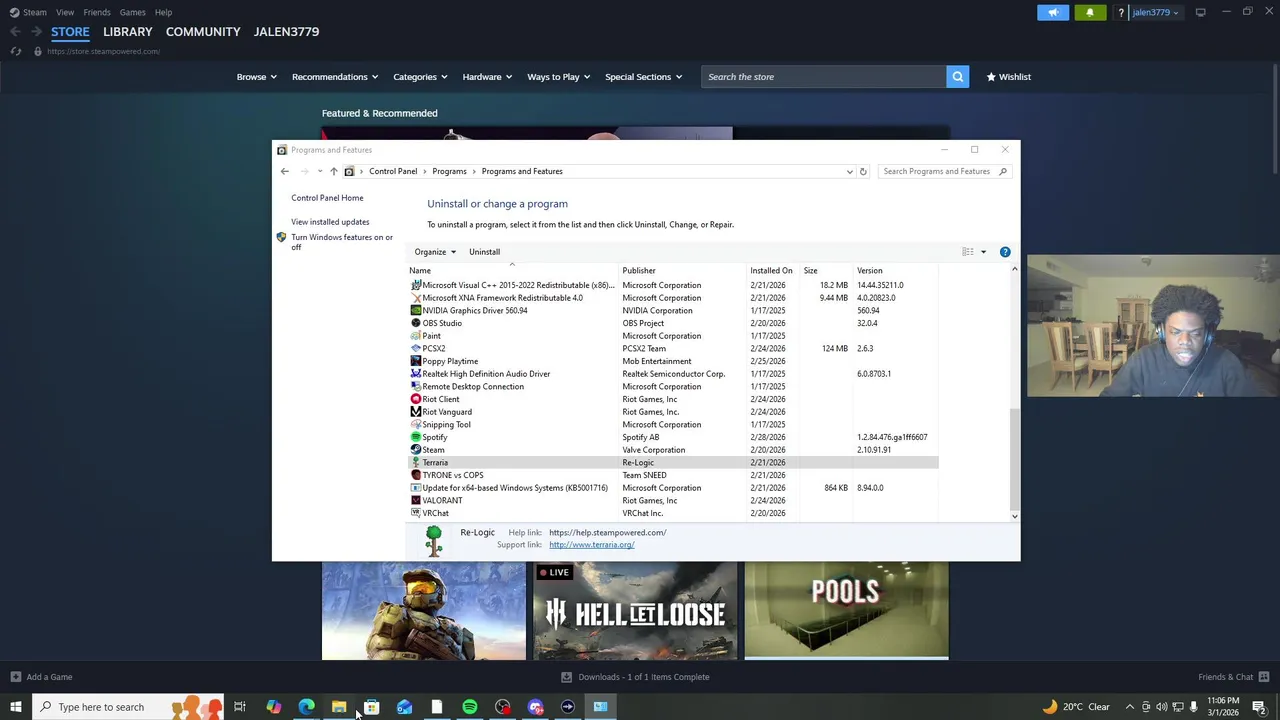Open the Windows notification center icon
This screenshot has height=720, width=1280.
pyautogui.click(x=1260, y=707)
